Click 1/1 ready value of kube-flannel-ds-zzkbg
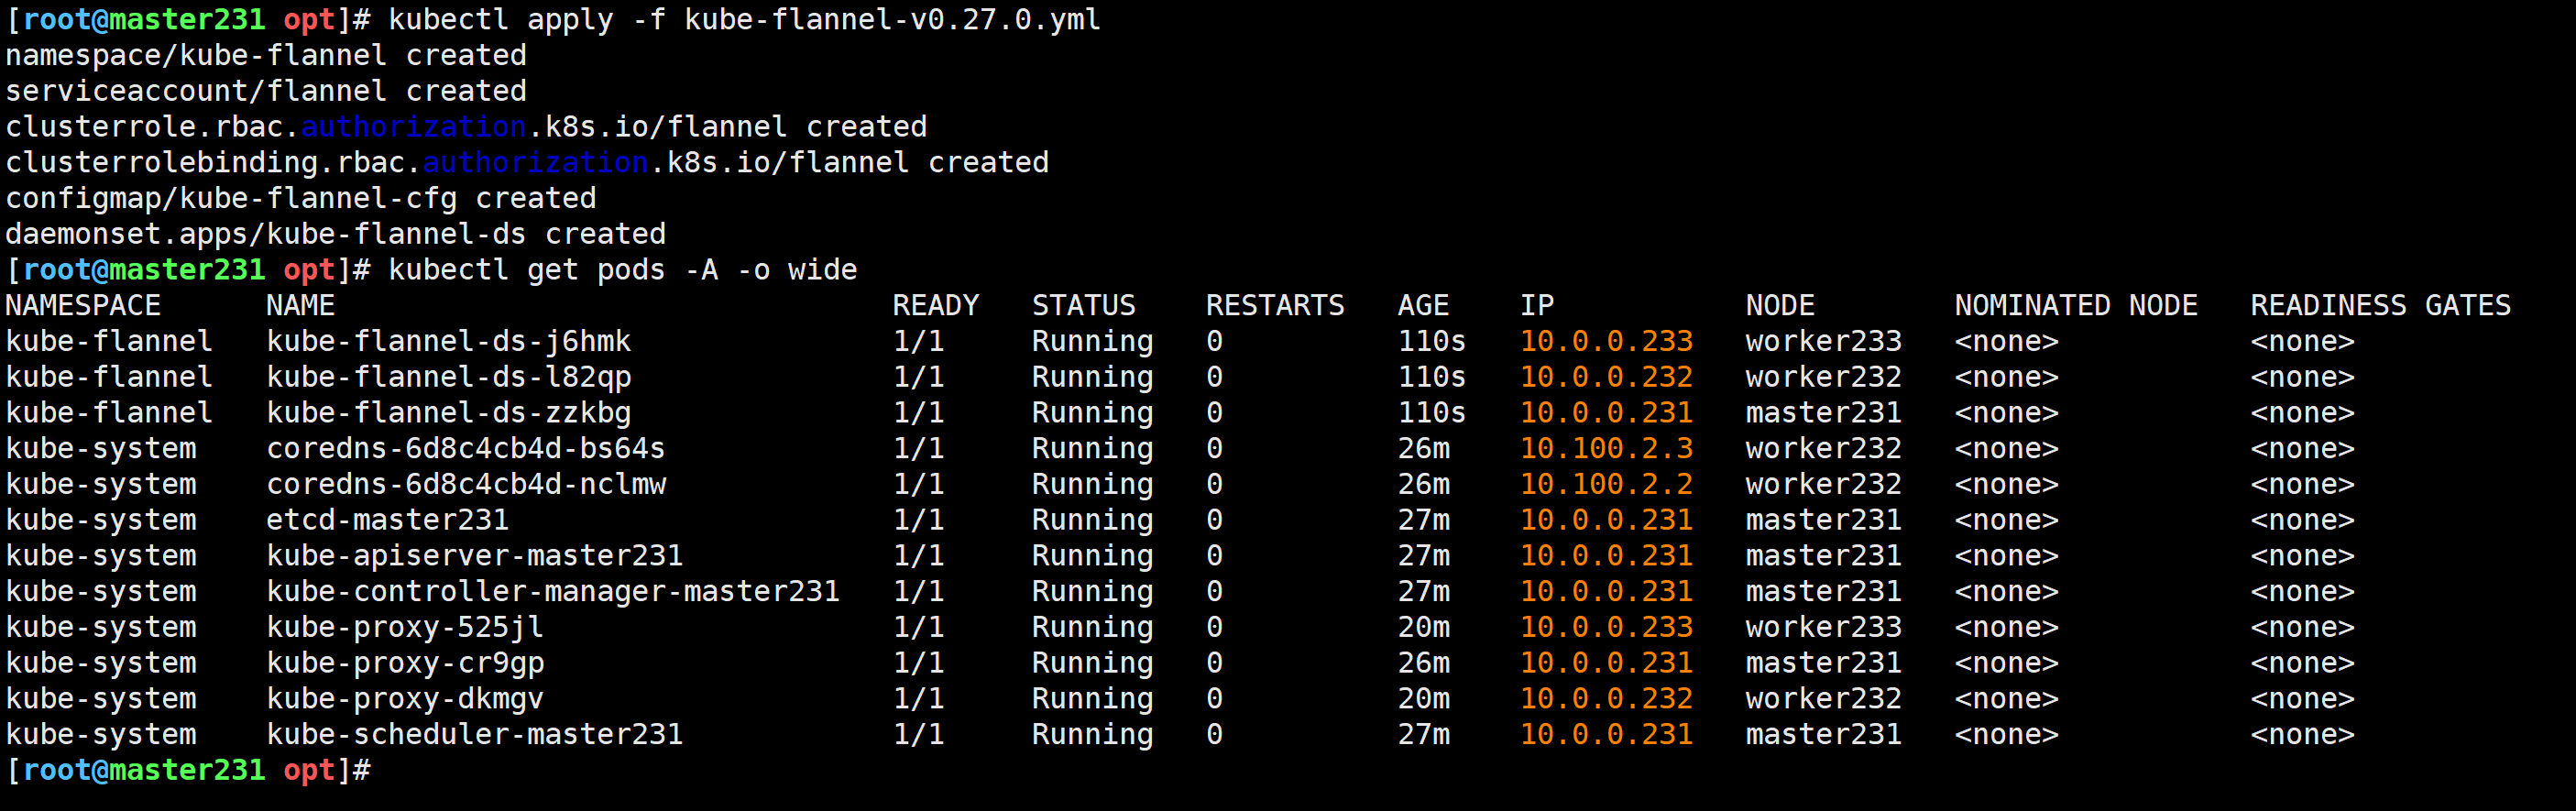The width and height of the screenshot is (2576, 811). pos(918,413)
